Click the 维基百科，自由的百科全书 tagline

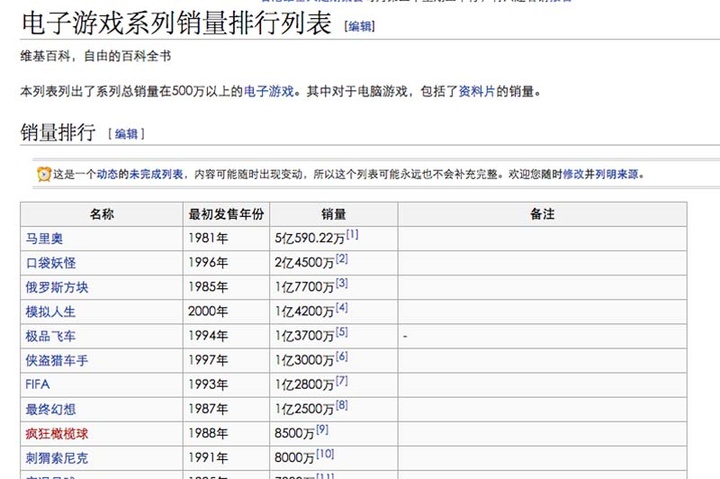96,56
